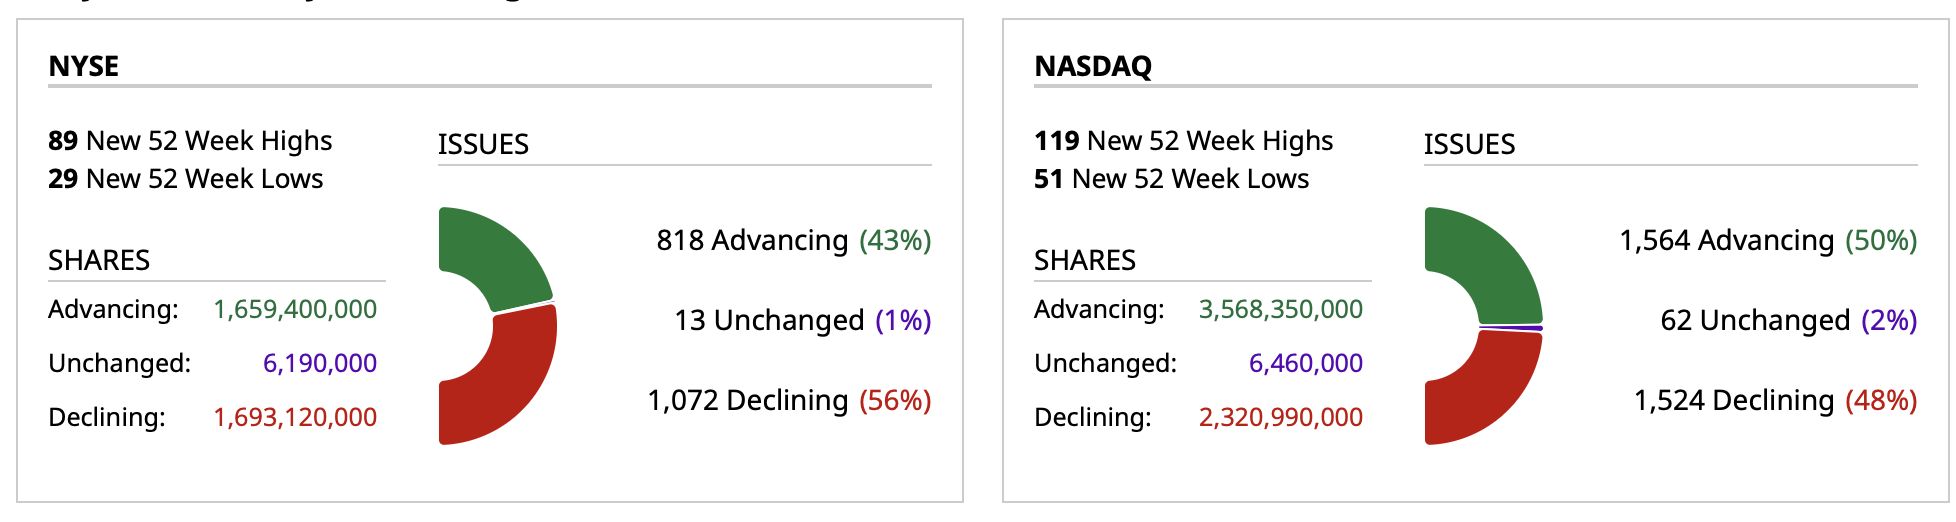Select the 13 Unchanged (1%) label

802,320
